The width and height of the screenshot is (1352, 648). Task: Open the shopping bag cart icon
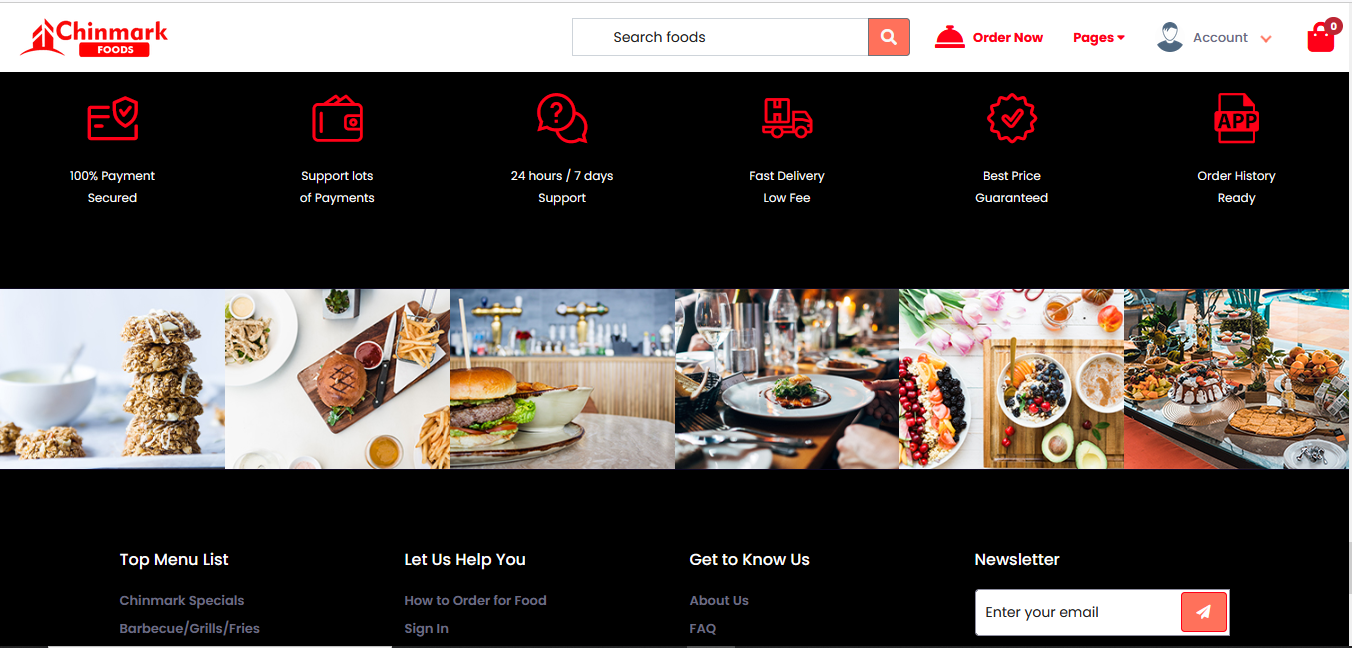pos(1321,37)
